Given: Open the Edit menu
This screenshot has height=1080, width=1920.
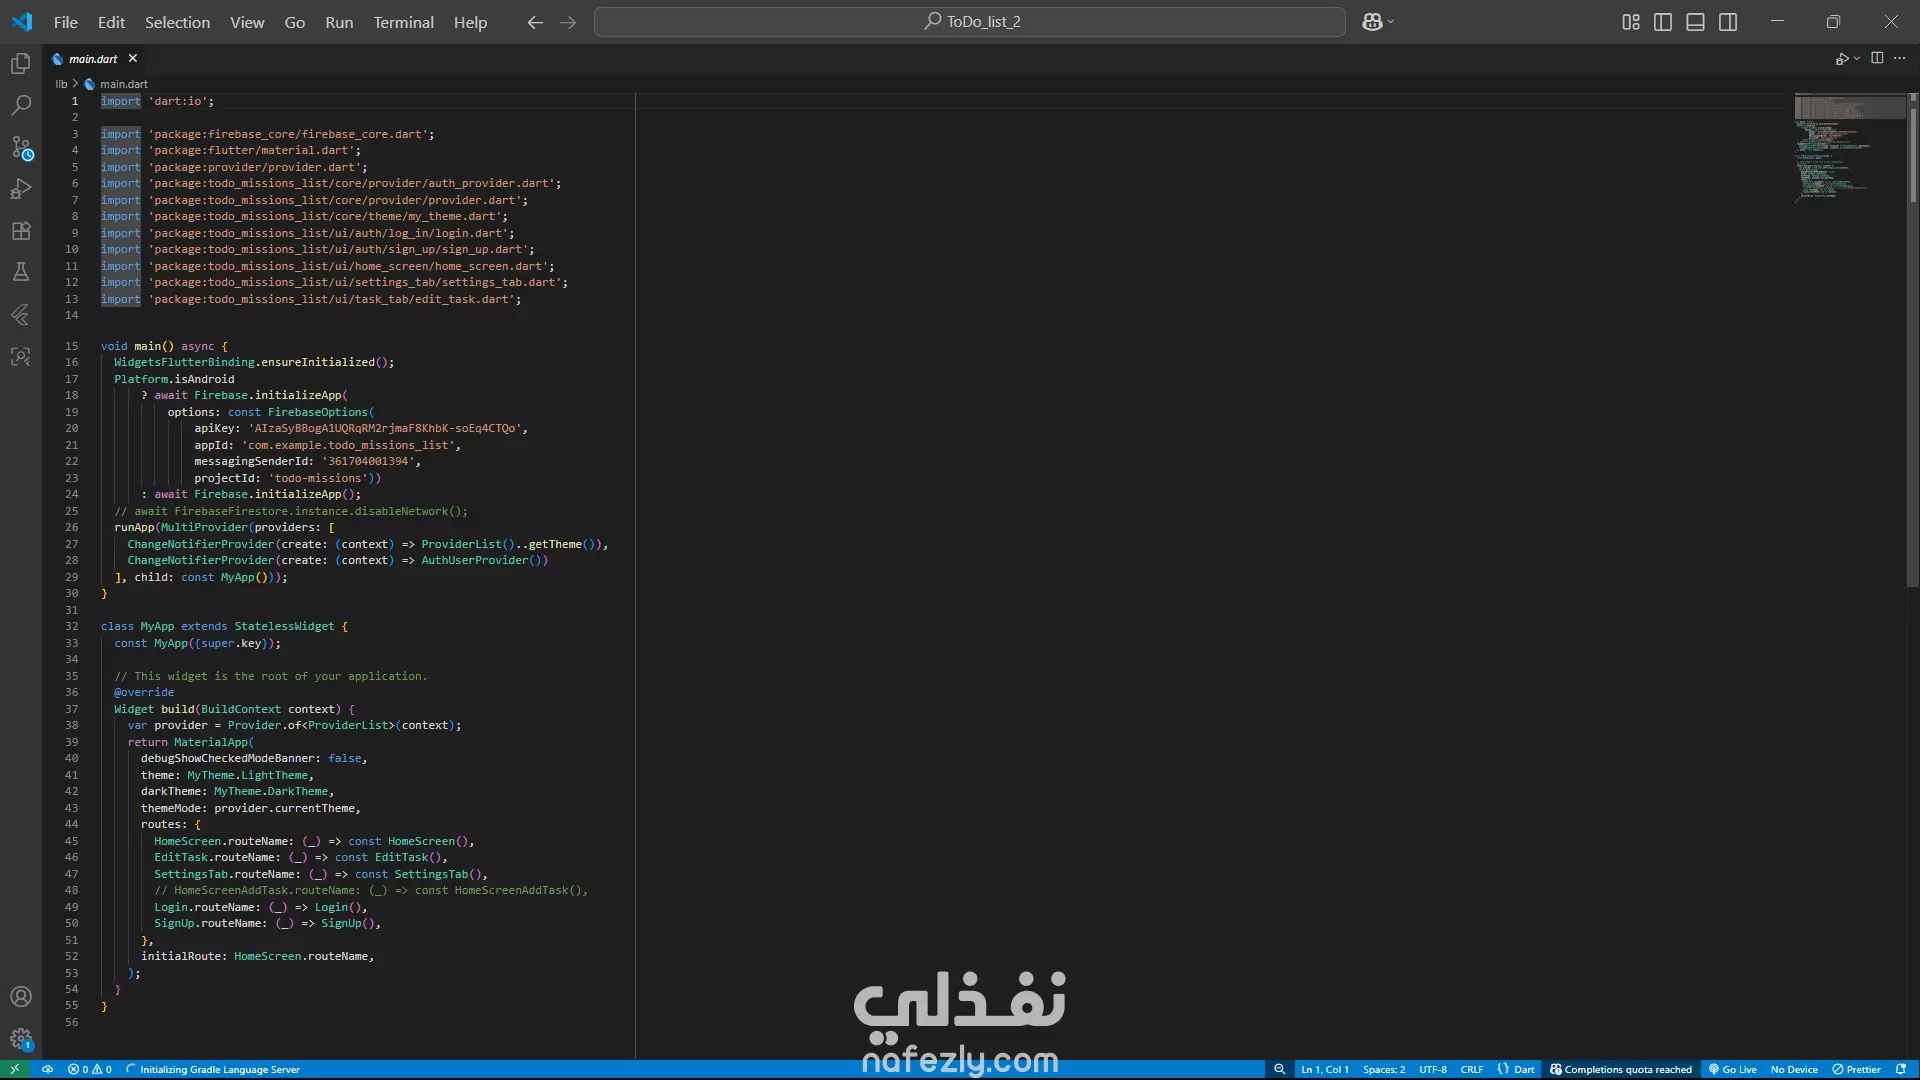Looking at the screenshot, I should coord(111,22).
